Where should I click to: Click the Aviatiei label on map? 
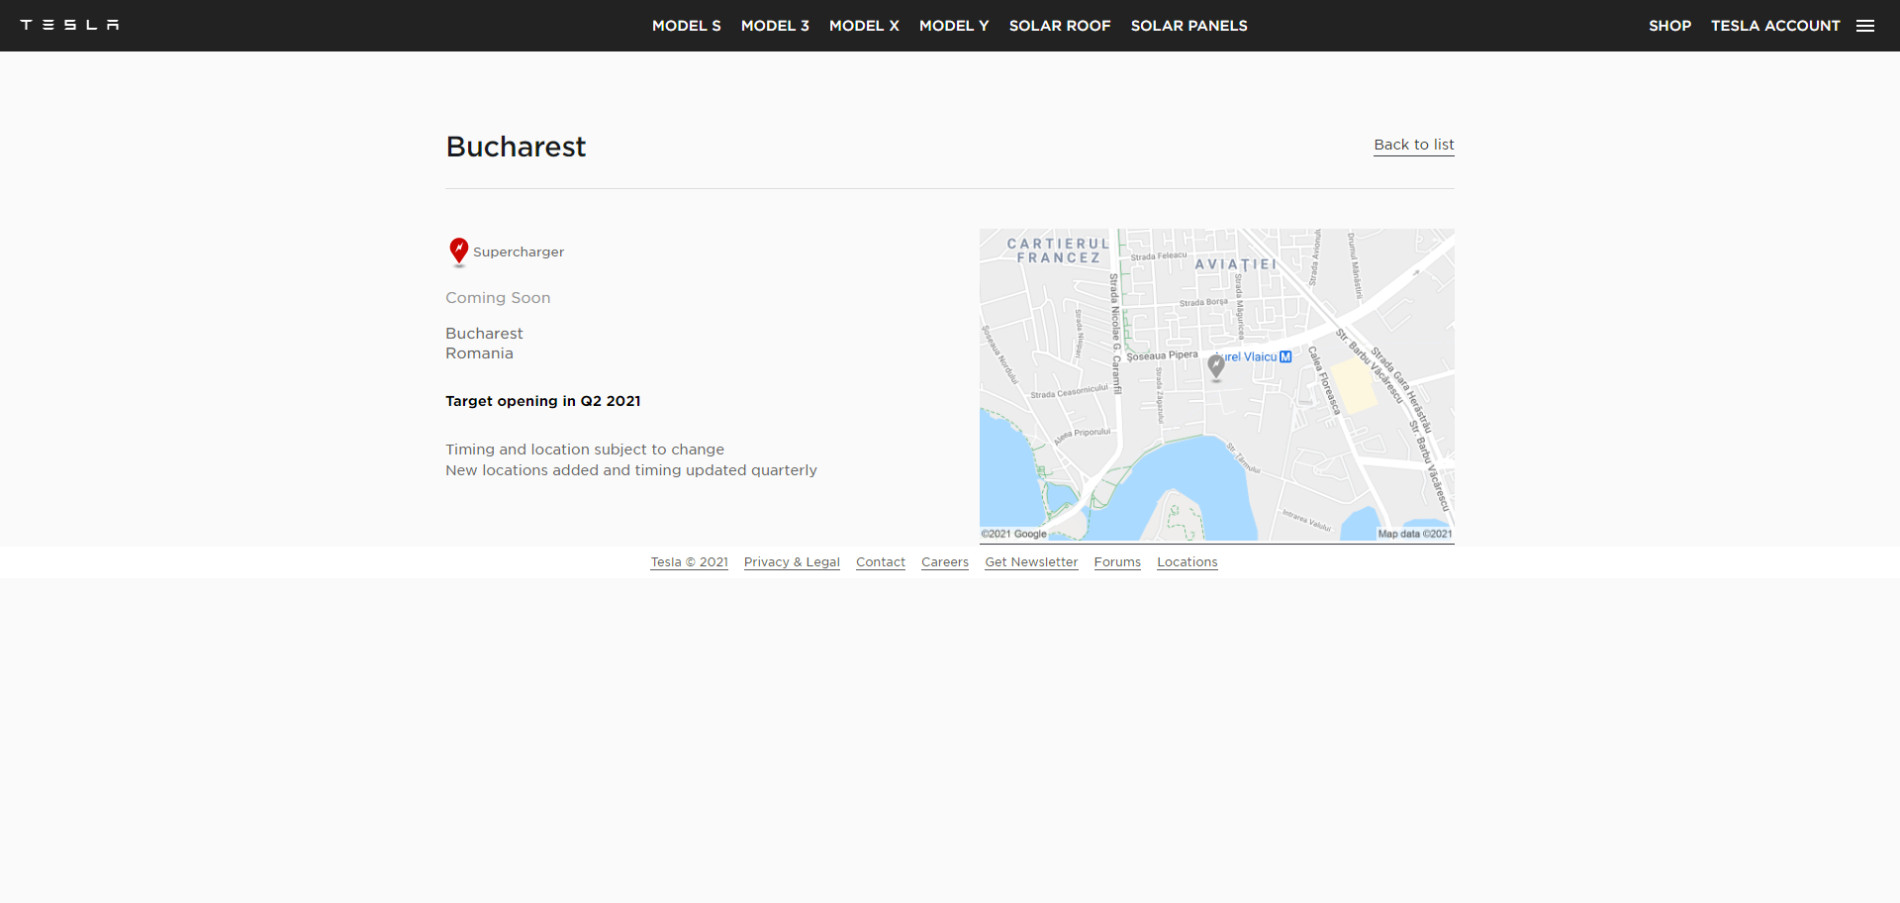(1236, 264)
